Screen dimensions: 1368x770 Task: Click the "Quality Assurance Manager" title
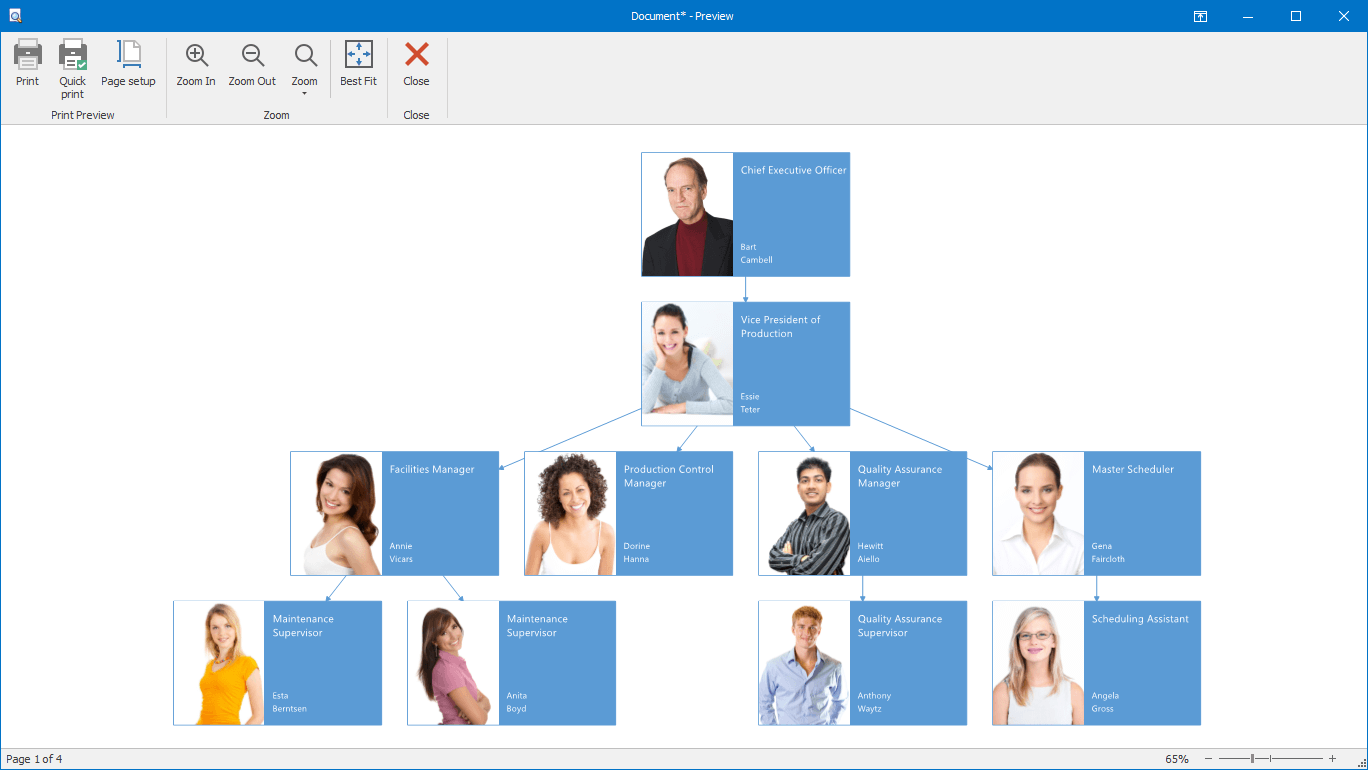click(x=900, y=476)
